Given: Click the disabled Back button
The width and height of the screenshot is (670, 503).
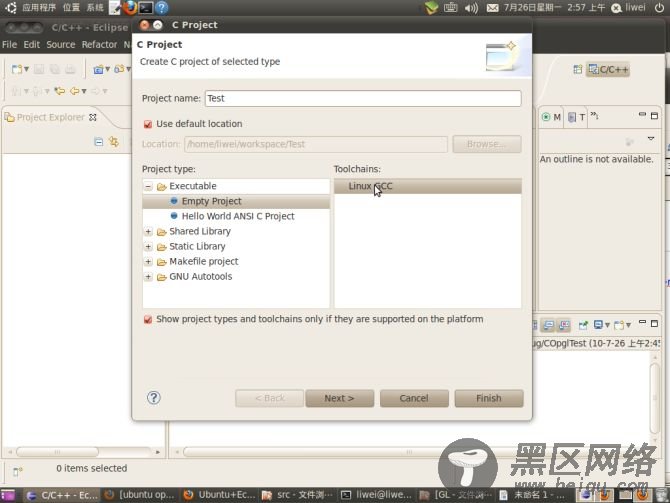Looking at the screenshot, I should [270, 398].
